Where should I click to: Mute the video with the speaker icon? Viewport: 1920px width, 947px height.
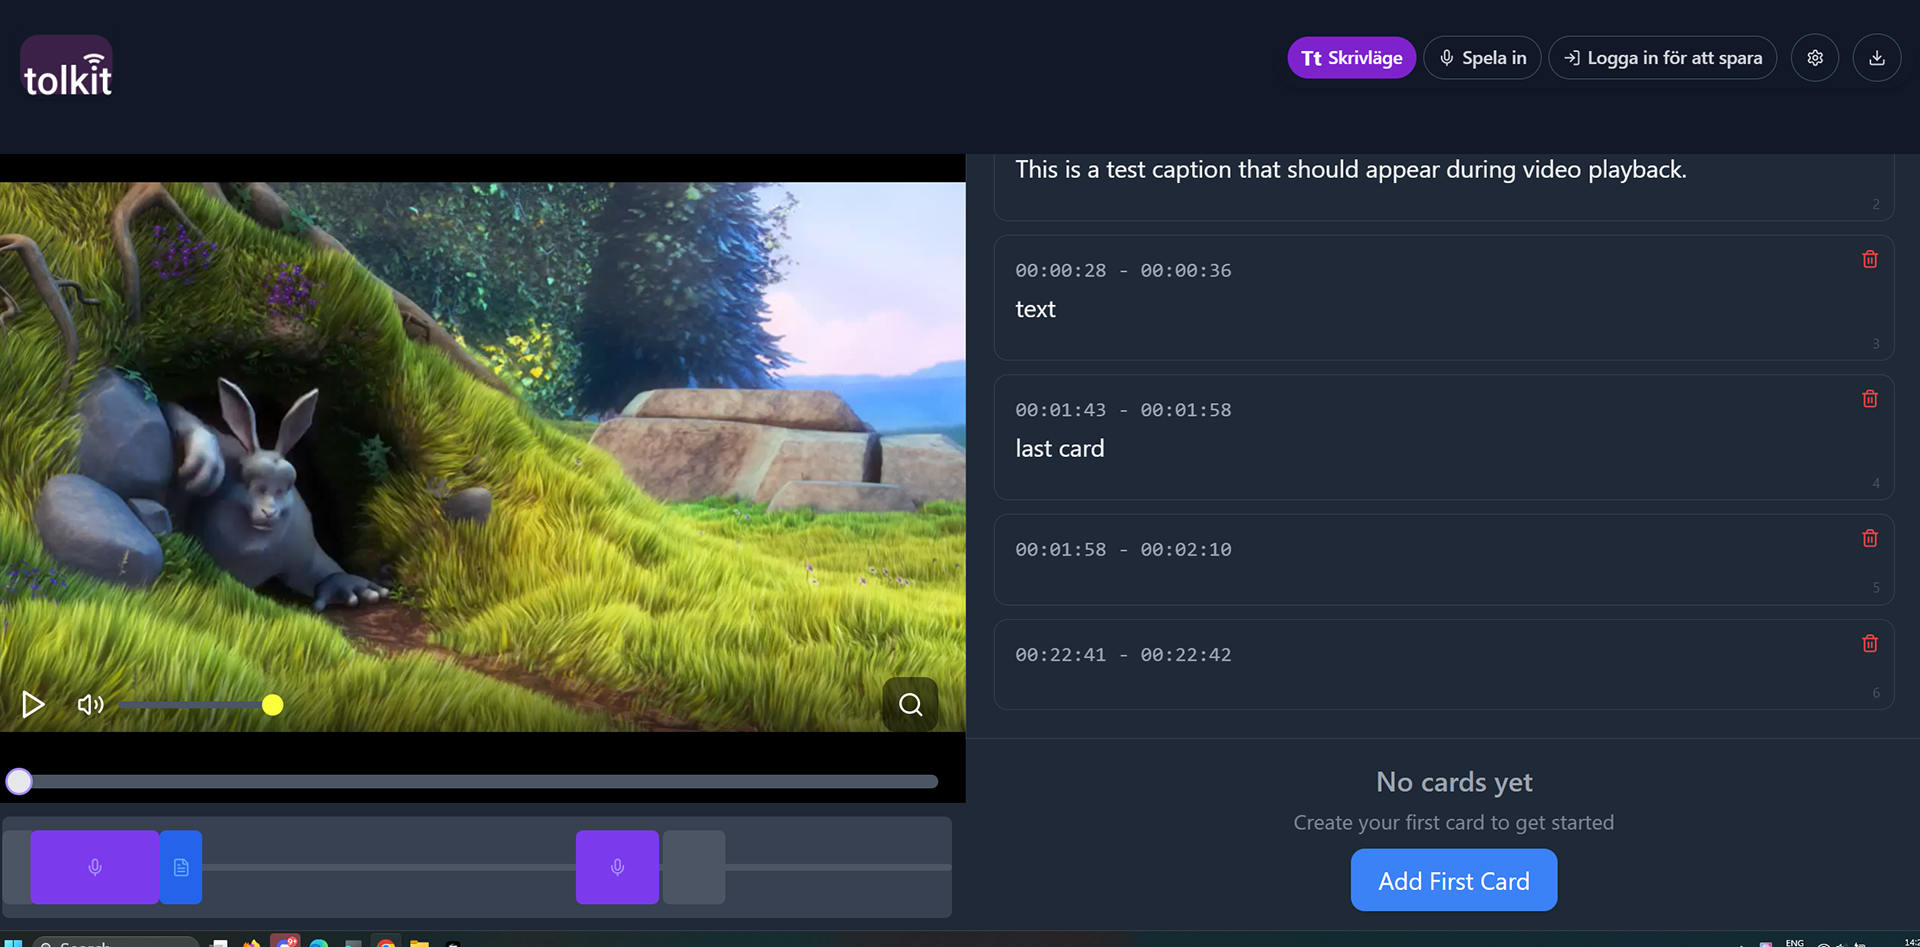90,705
